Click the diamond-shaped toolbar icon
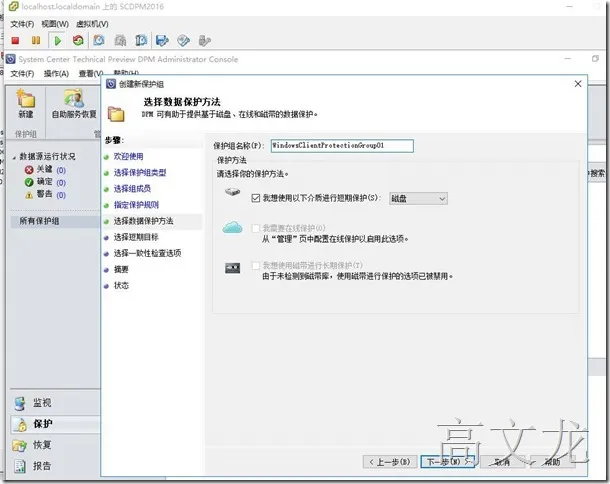The image size is (610, 484). pyautogui.click(x=183, y=40)
